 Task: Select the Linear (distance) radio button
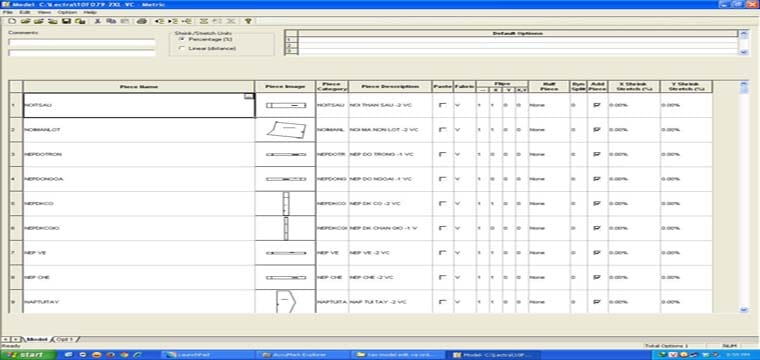pyautogui.click(x=182, y=48)
